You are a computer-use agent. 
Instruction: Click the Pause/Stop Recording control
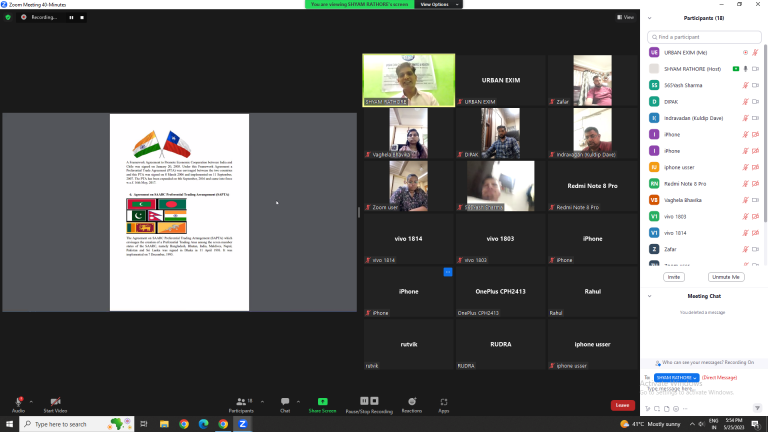(367, 402)
